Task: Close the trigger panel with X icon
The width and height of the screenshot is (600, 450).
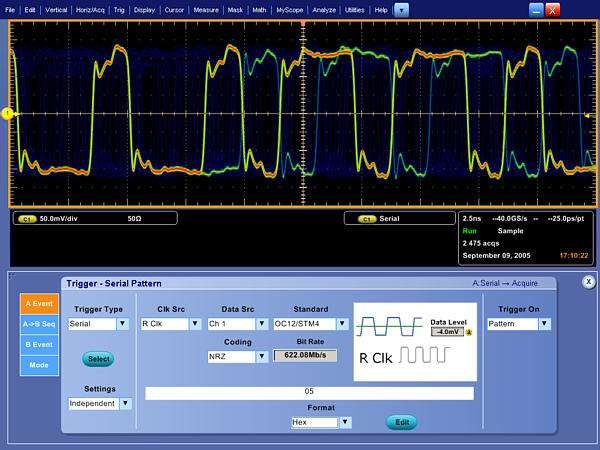Action: click(589, 282)
